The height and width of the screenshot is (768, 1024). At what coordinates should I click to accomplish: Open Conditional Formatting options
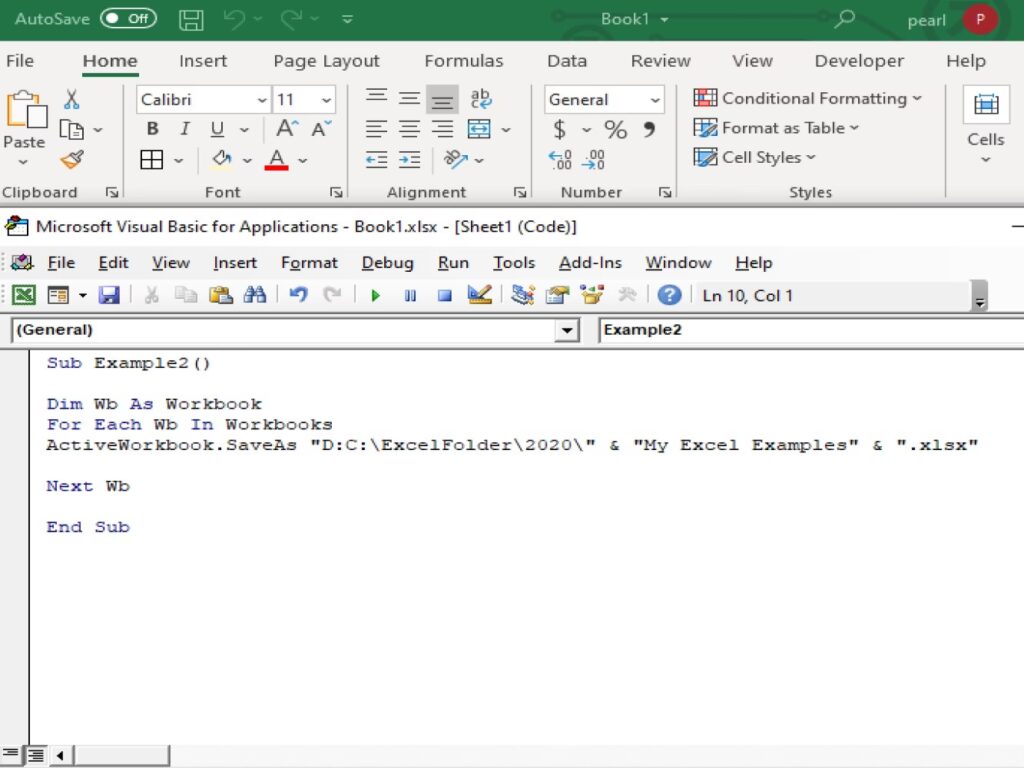(x=806, y=98)
